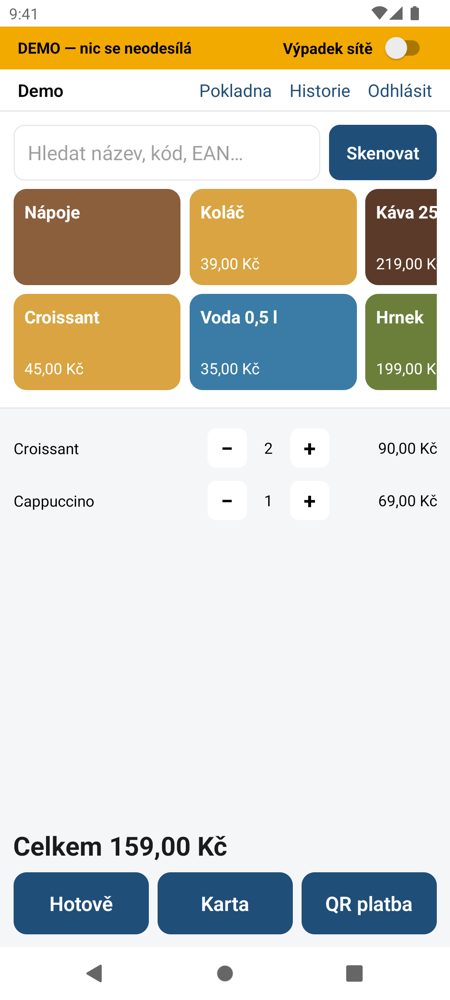The image size is (450, 1000).
Task: Increase Croissant quantity with plus button
Action: tap(310, 448)
